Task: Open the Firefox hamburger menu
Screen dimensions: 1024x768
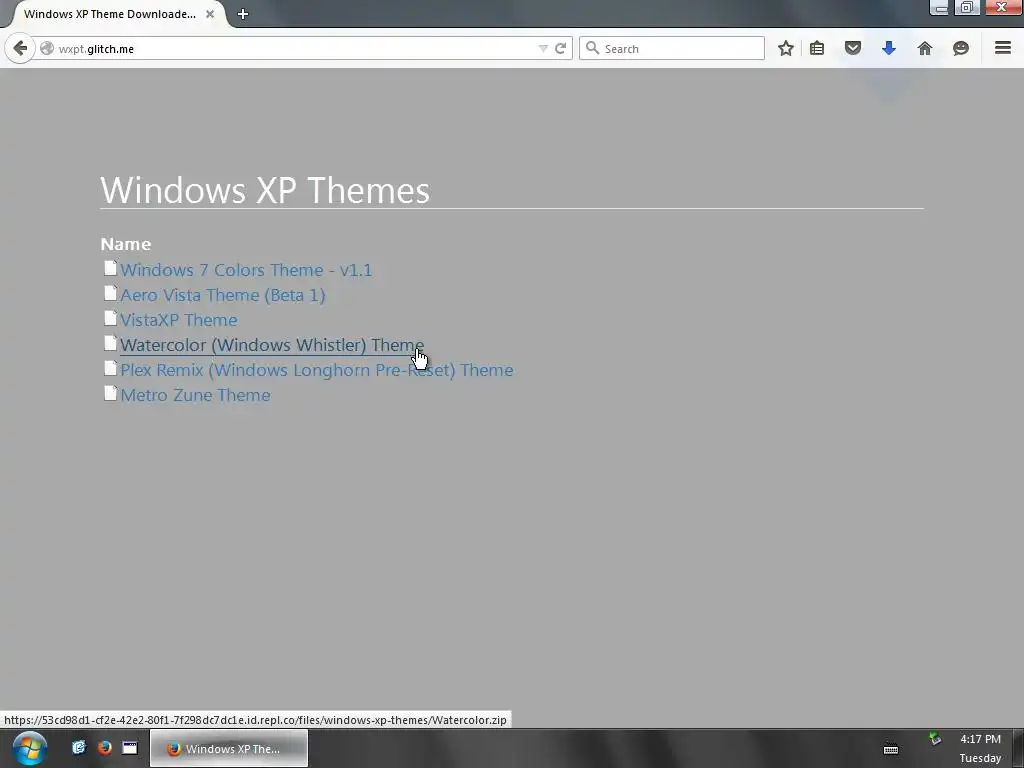Action: pos(1003,48)
